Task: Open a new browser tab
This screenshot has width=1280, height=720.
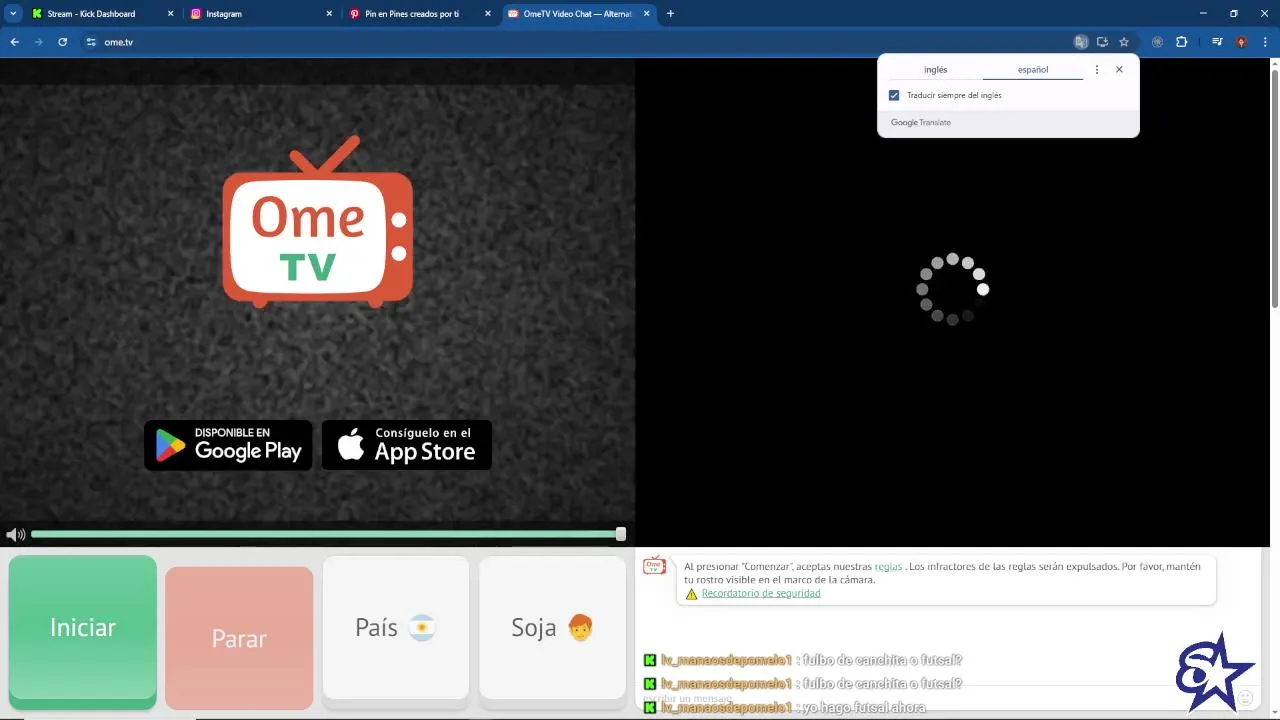Action: tap(670, 14)
